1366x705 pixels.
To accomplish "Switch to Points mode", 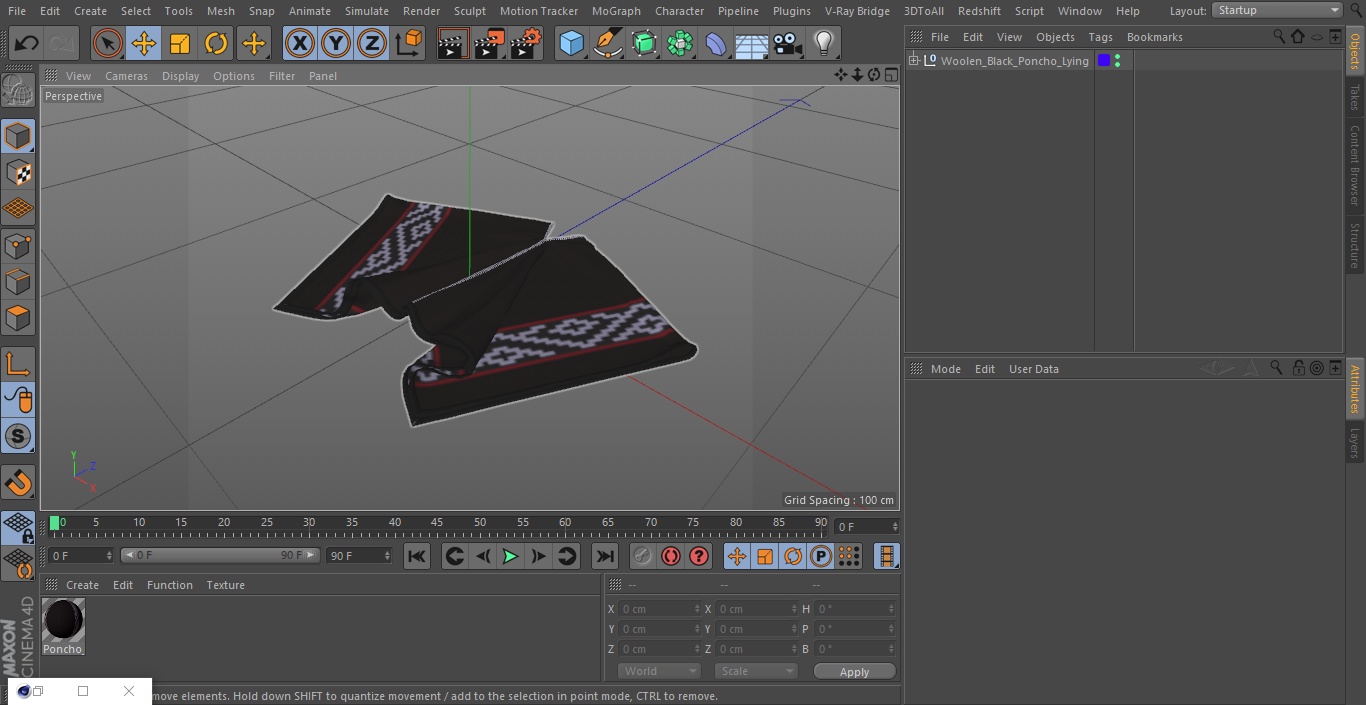I will tap(18, 245).
